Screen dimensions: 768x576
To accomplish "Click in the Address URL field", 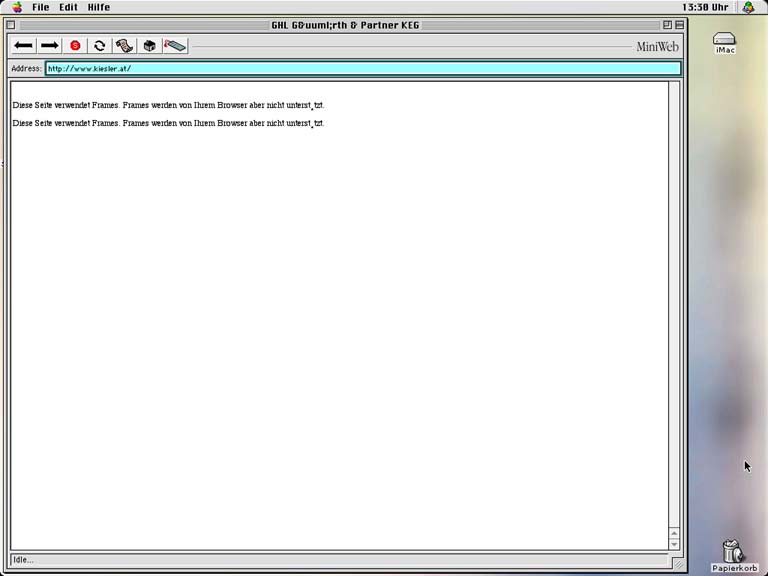I will pyautogui.click(x=362, y=69).
